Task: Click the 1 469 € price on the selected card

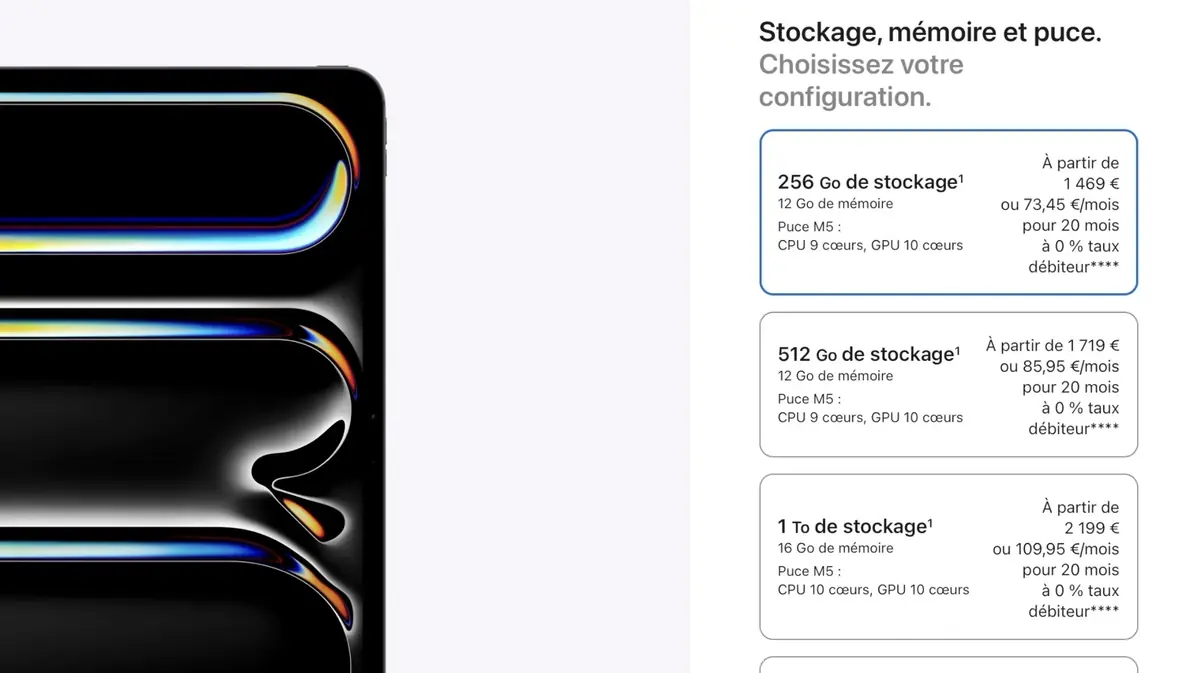Action: coord(1091,183)
